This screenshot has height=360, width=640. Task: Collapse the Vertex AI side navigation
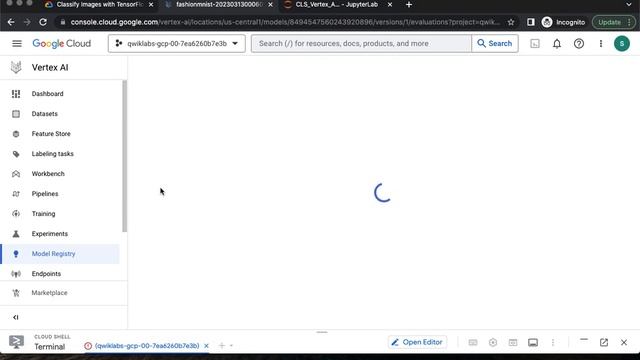[16, 317]
